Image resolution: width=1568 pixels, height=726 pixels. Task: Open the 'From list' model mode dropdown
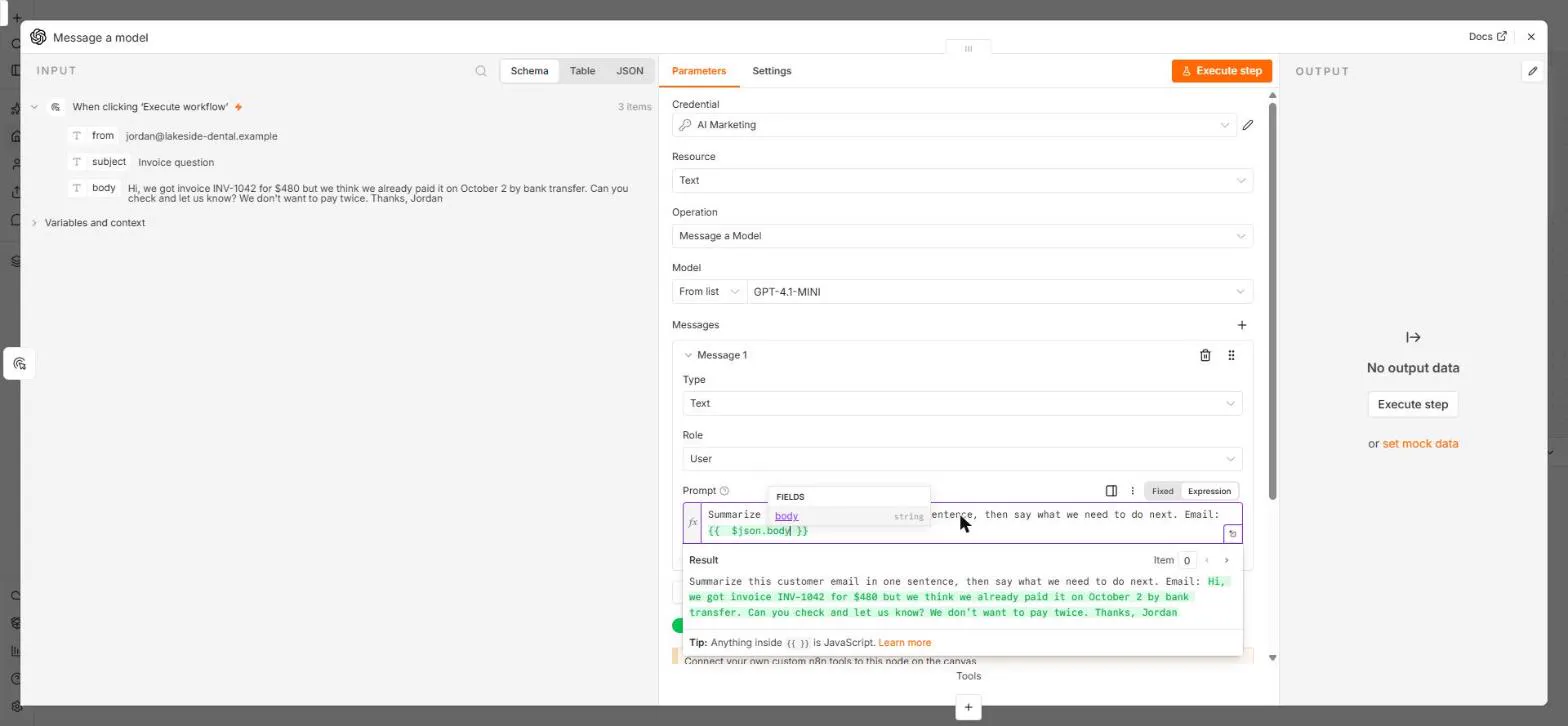[x=710, y=292]
